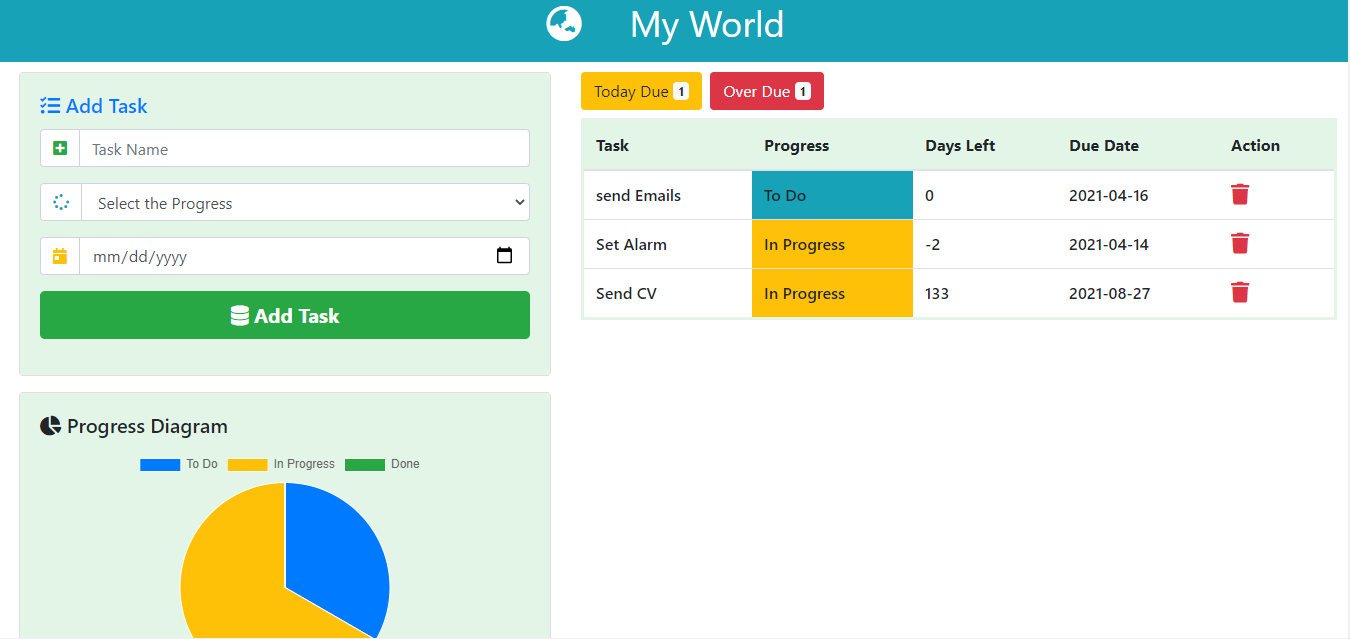Click the globe icon in the header

(564, 24)
